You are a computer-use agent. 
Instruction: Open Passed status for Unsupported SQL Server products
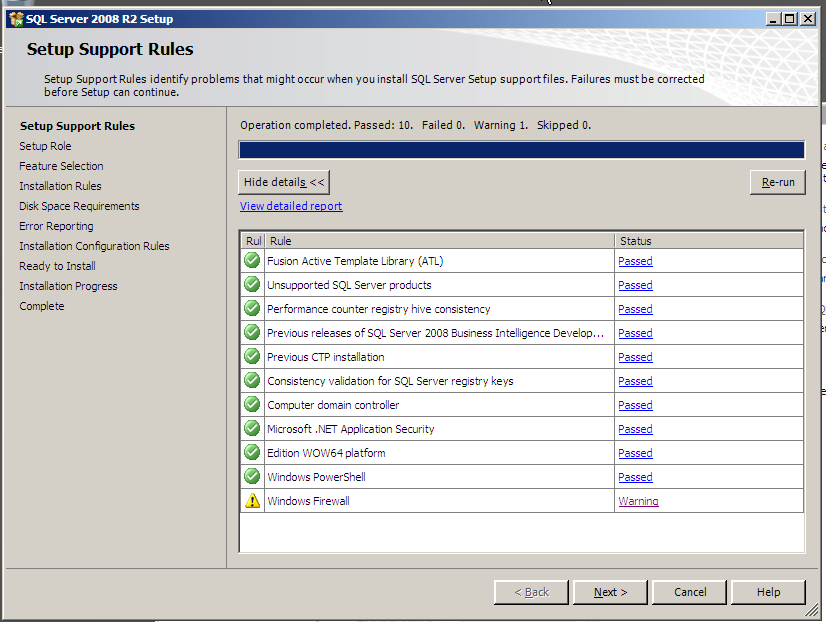pyautogui.click(x=635, y=285)
